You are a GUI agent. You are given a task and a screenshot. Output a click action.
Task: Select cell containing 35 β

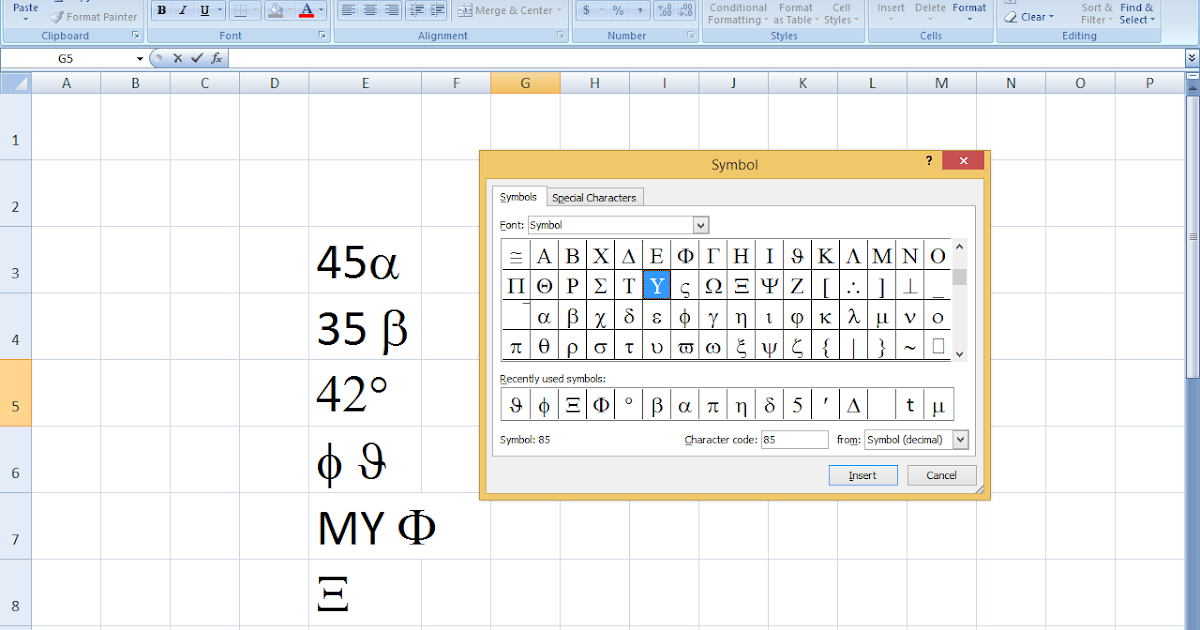coord(365,327)
